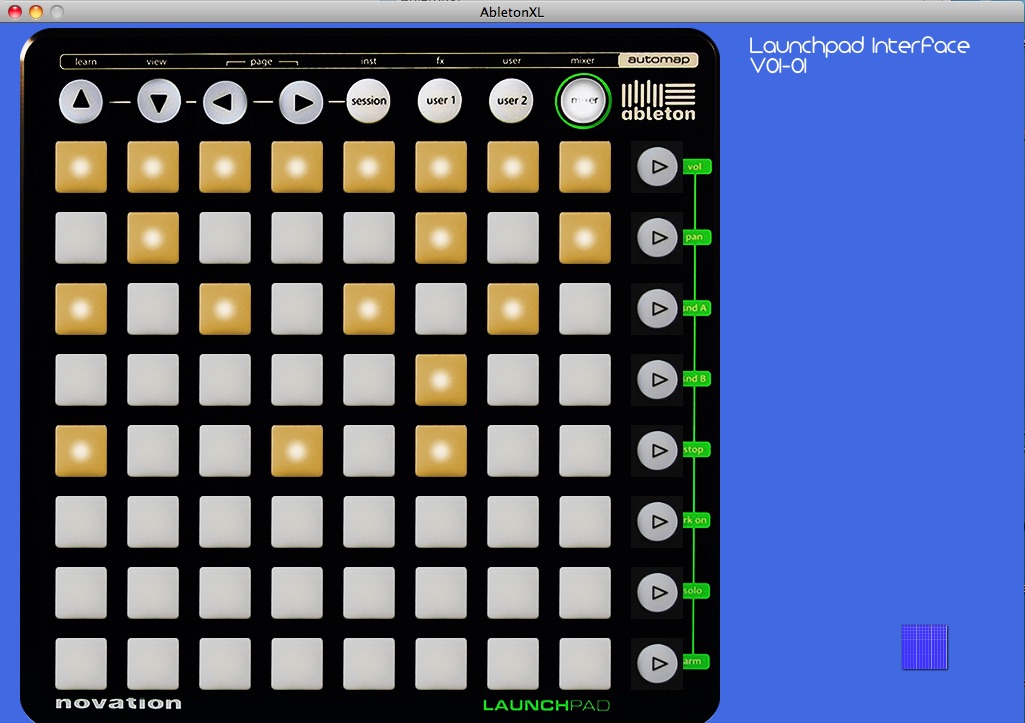Toggle the lit snd A-row pad under left arrow
This screenshot has height=723, width=1025.
click(x=225, y=309)
